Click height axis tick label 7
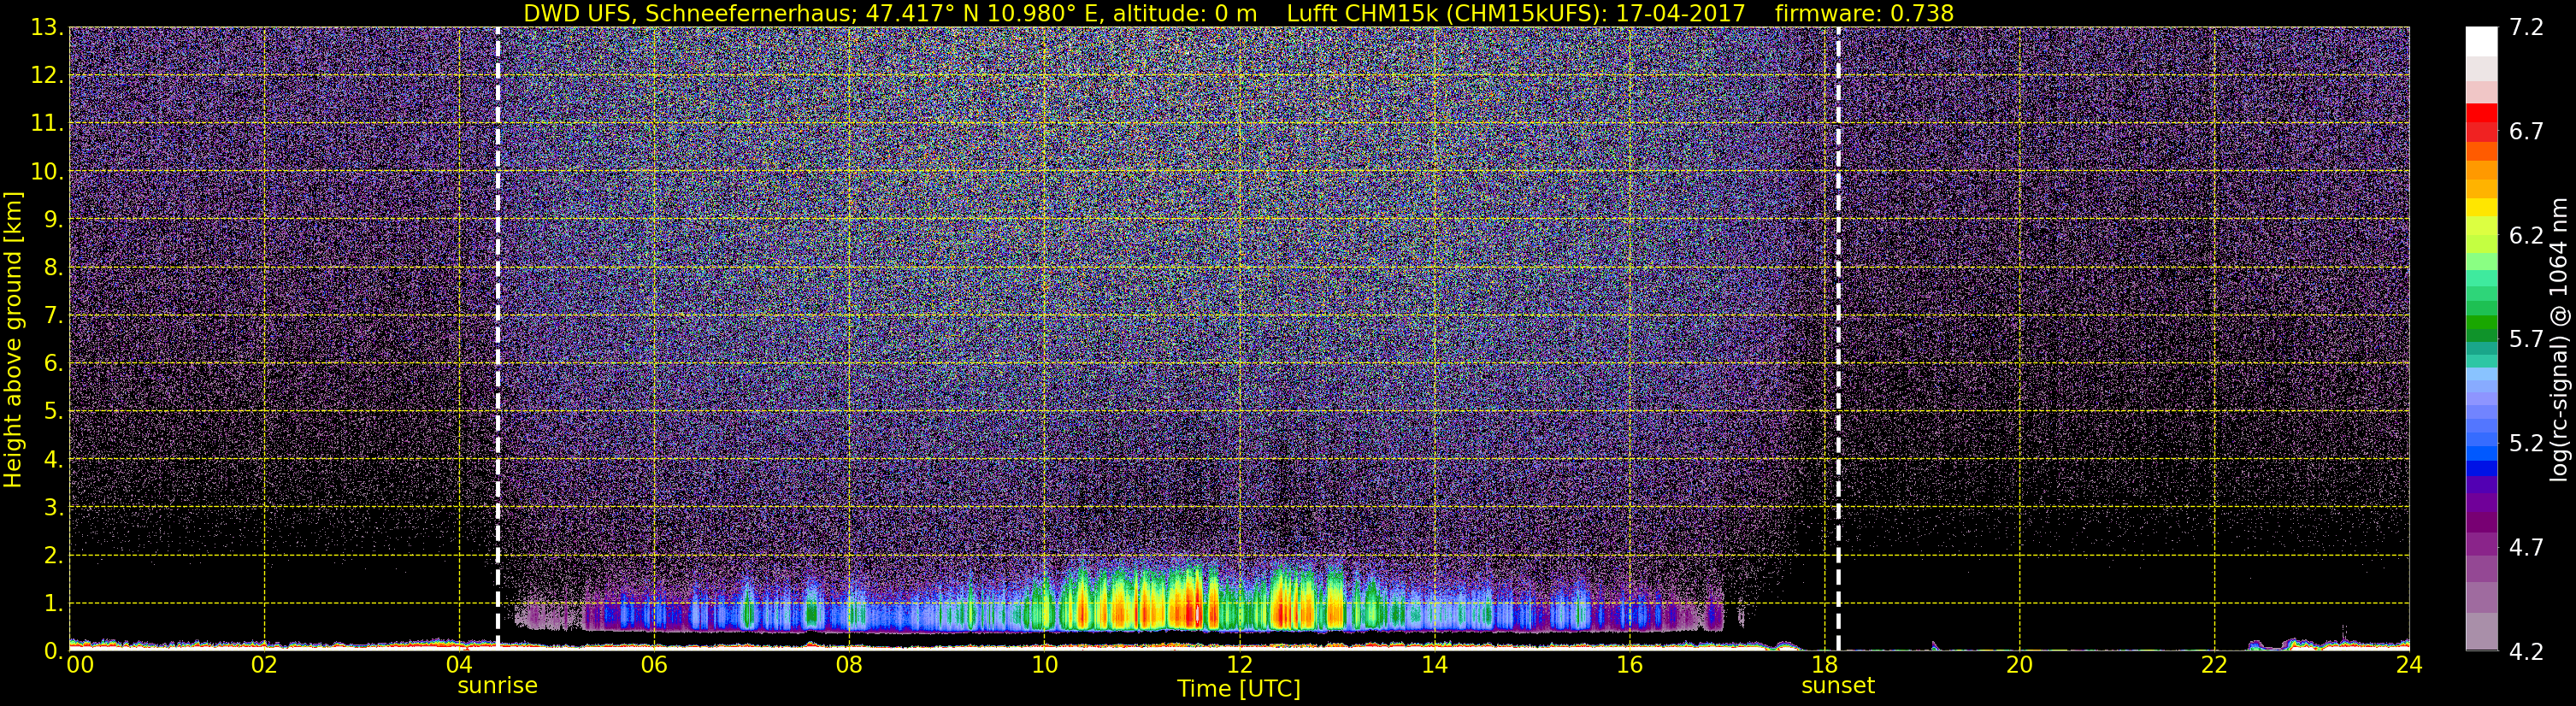The height and width of the screenshot is (706, 2576). point(53,316)
